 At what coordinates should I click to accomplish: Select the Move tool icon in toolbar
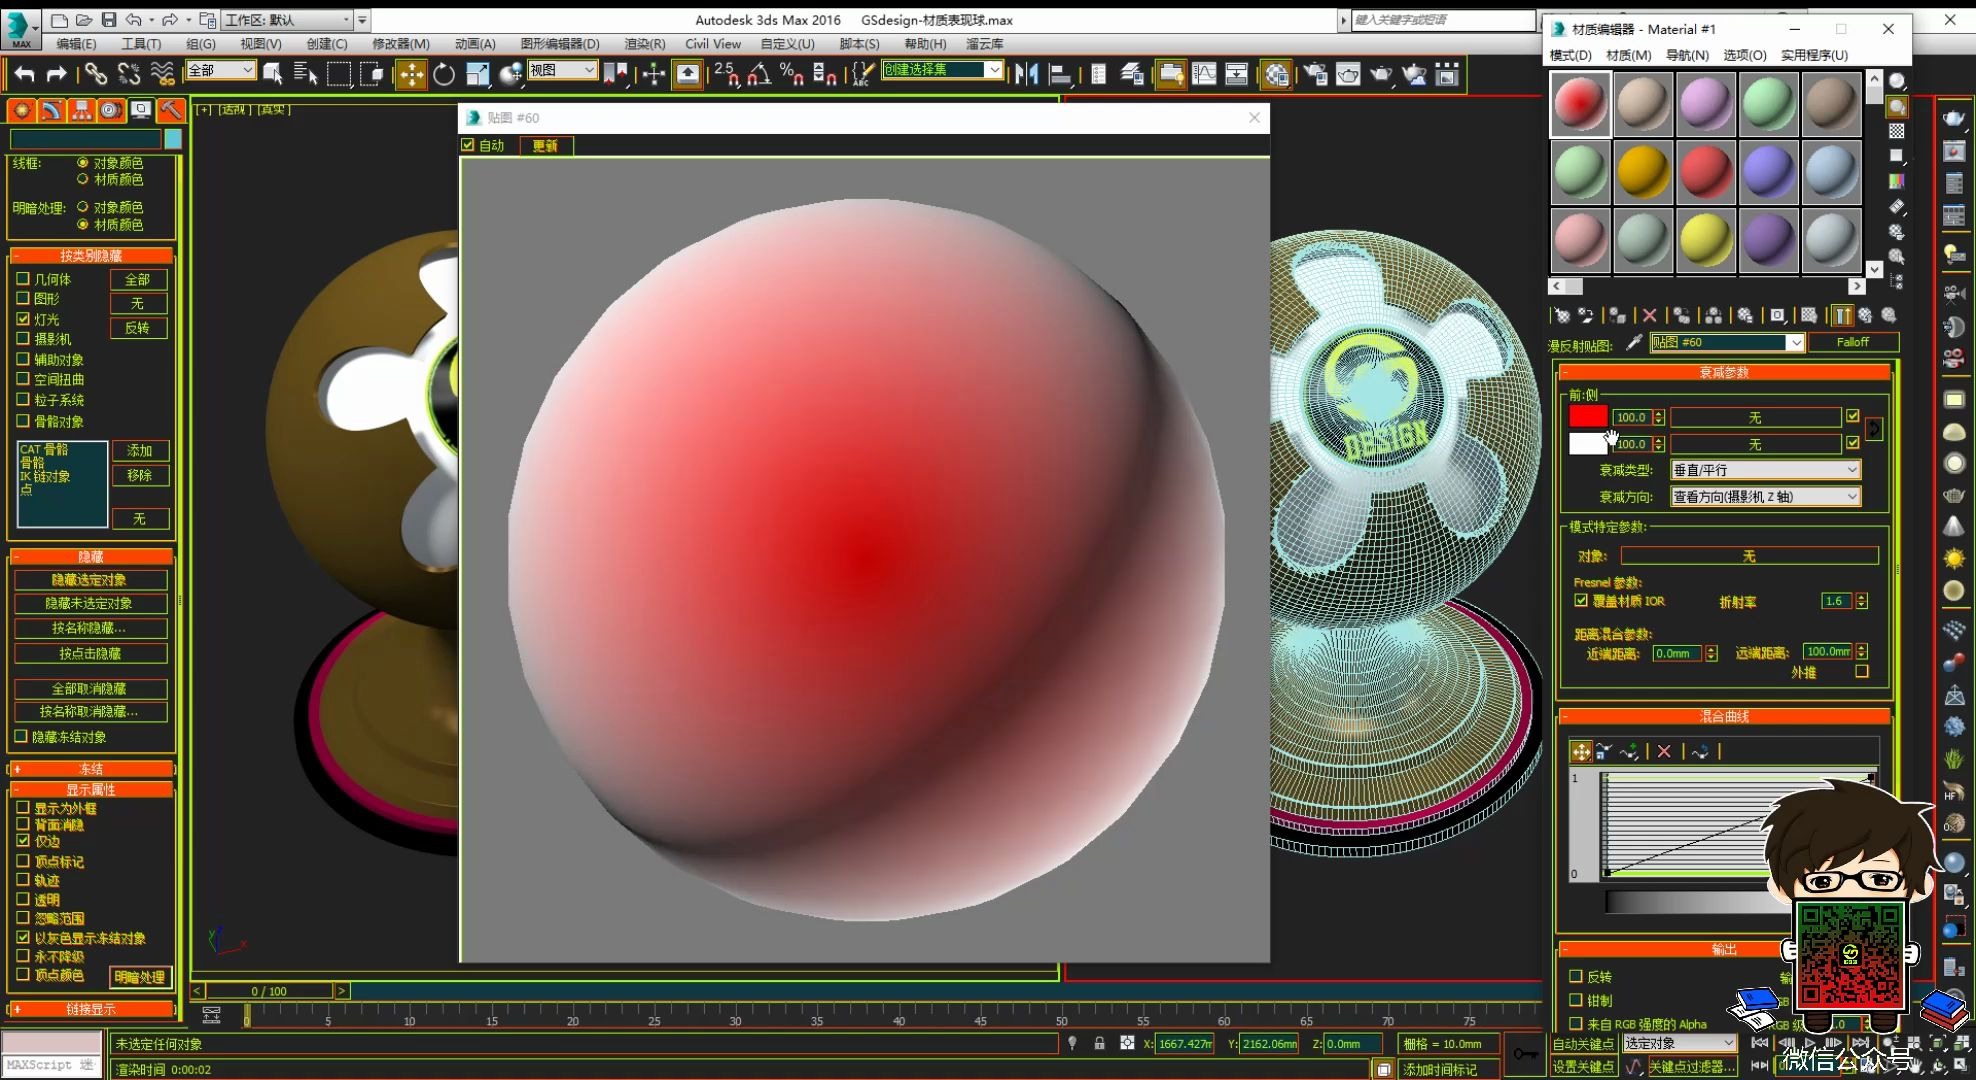[x=414, y=74]
